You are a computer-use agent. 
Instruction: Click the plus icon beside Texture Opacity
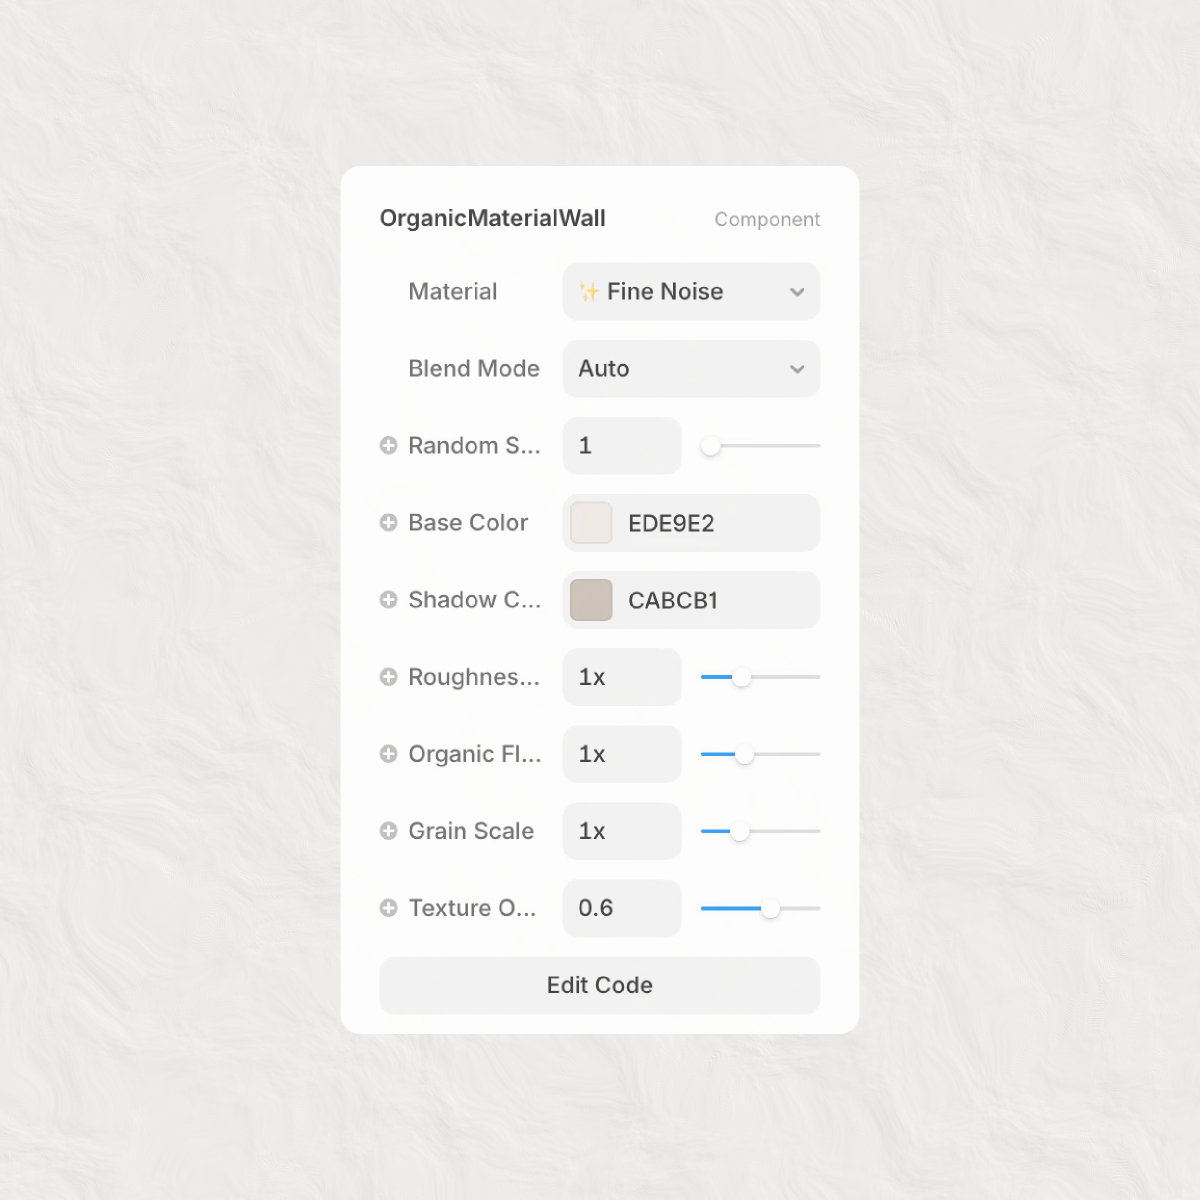click(x=388, y=908)
